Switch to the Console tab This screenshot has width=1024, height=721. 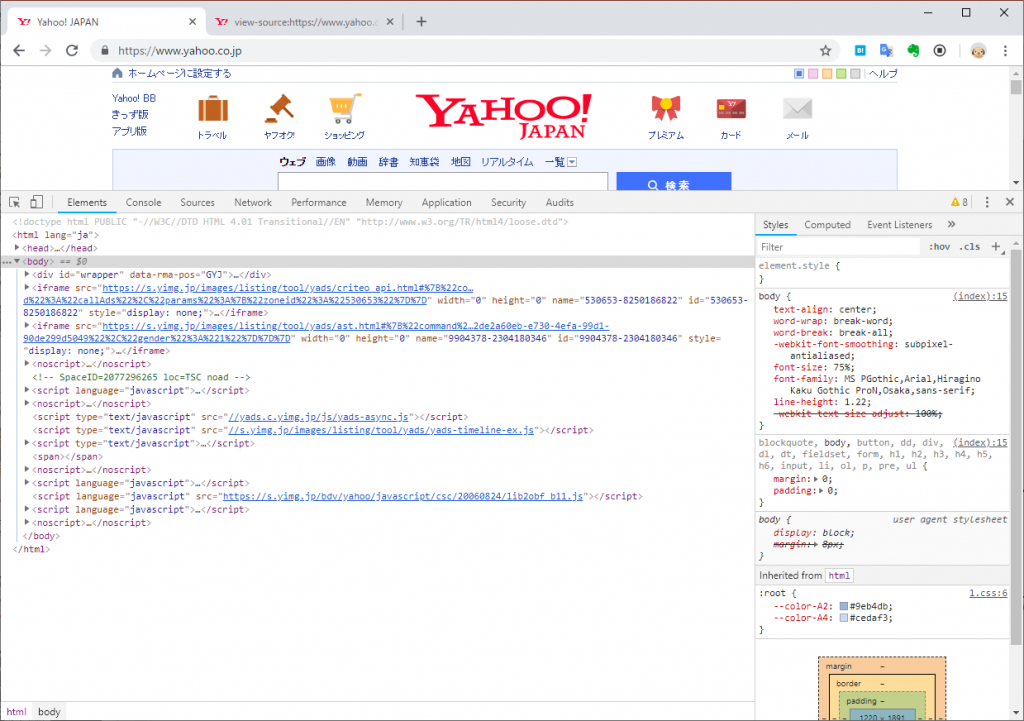[144, 202]
